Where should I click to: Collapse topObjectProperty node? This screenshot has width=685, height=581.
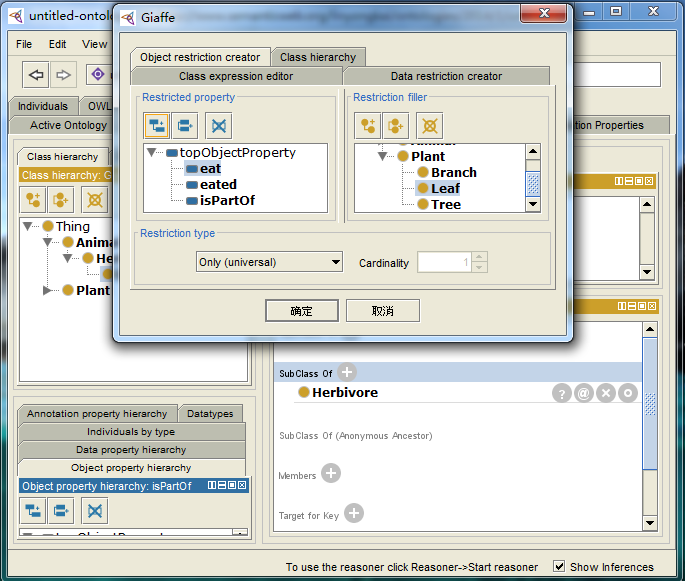(152, 152)
